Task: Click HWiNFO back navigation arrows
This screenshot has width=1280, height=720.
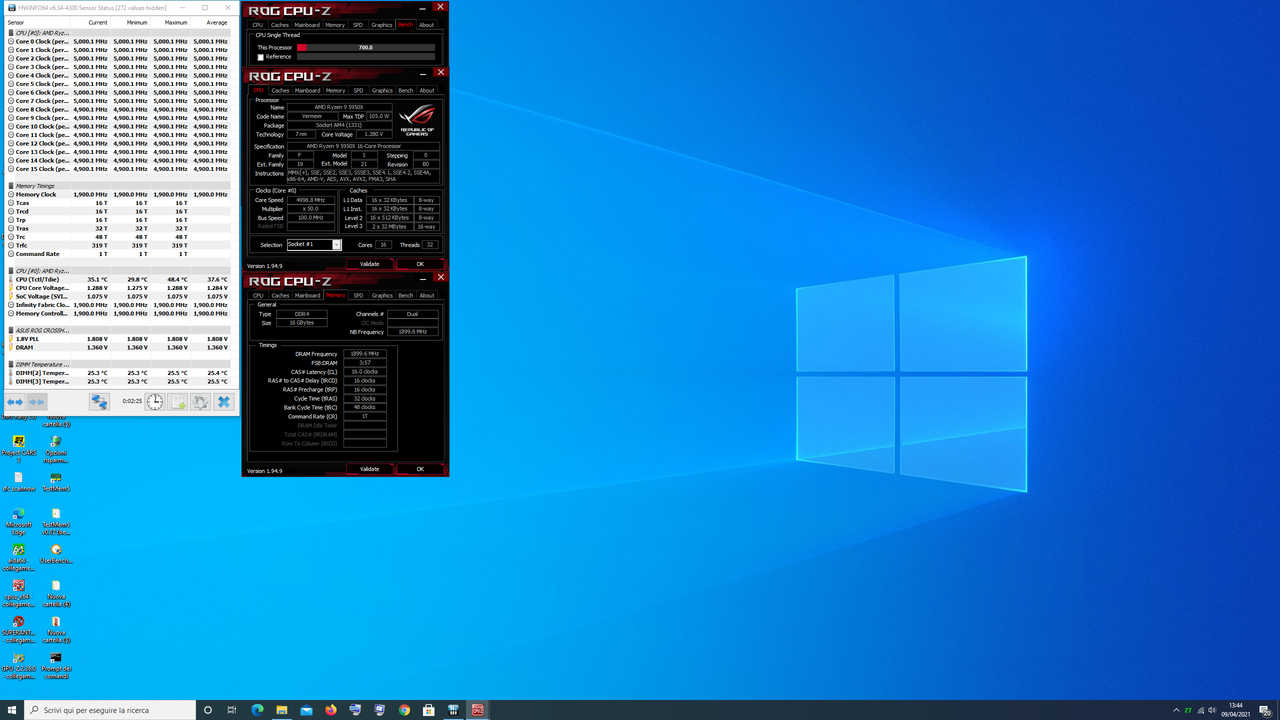Action: point(14,401)
